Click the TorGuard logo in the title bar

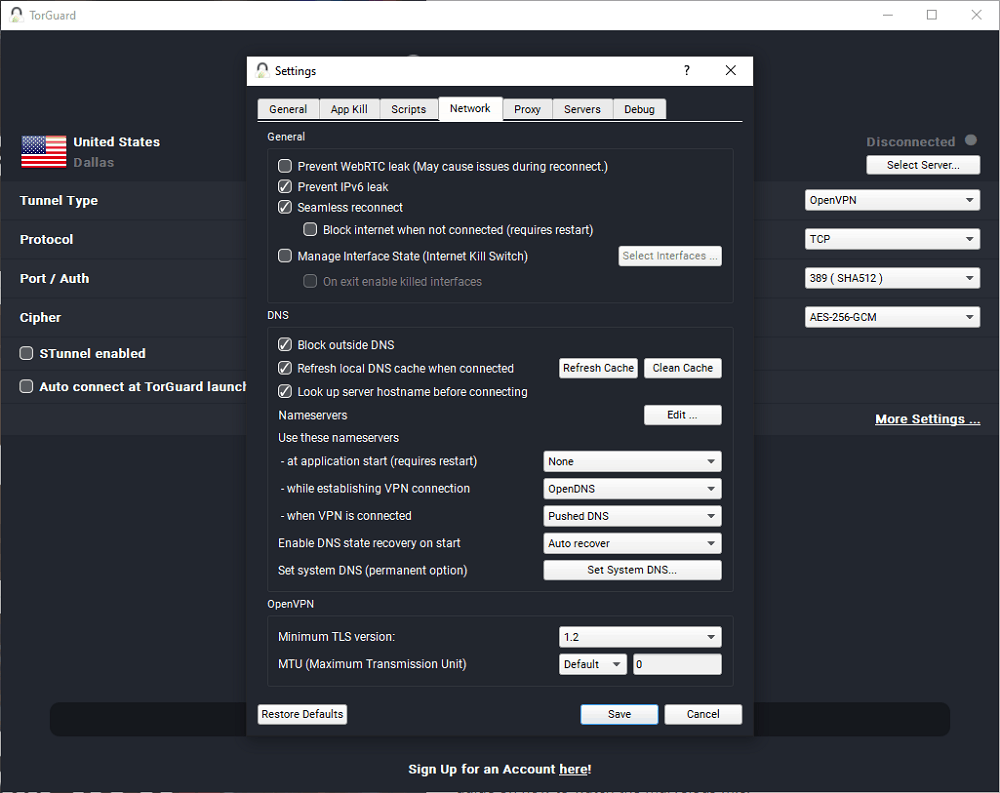pyautogui.click(x=17, y=15)
